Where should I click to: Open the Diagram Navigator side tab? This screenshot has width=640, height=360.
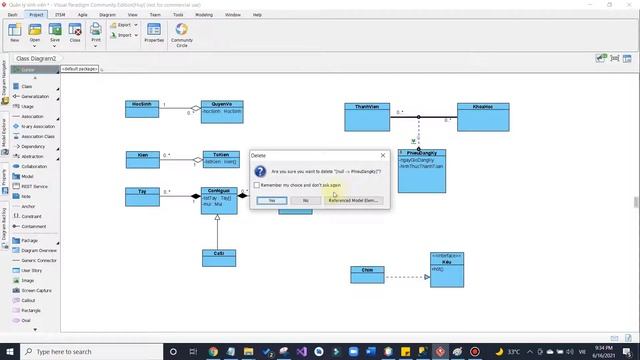click(4, 83)
